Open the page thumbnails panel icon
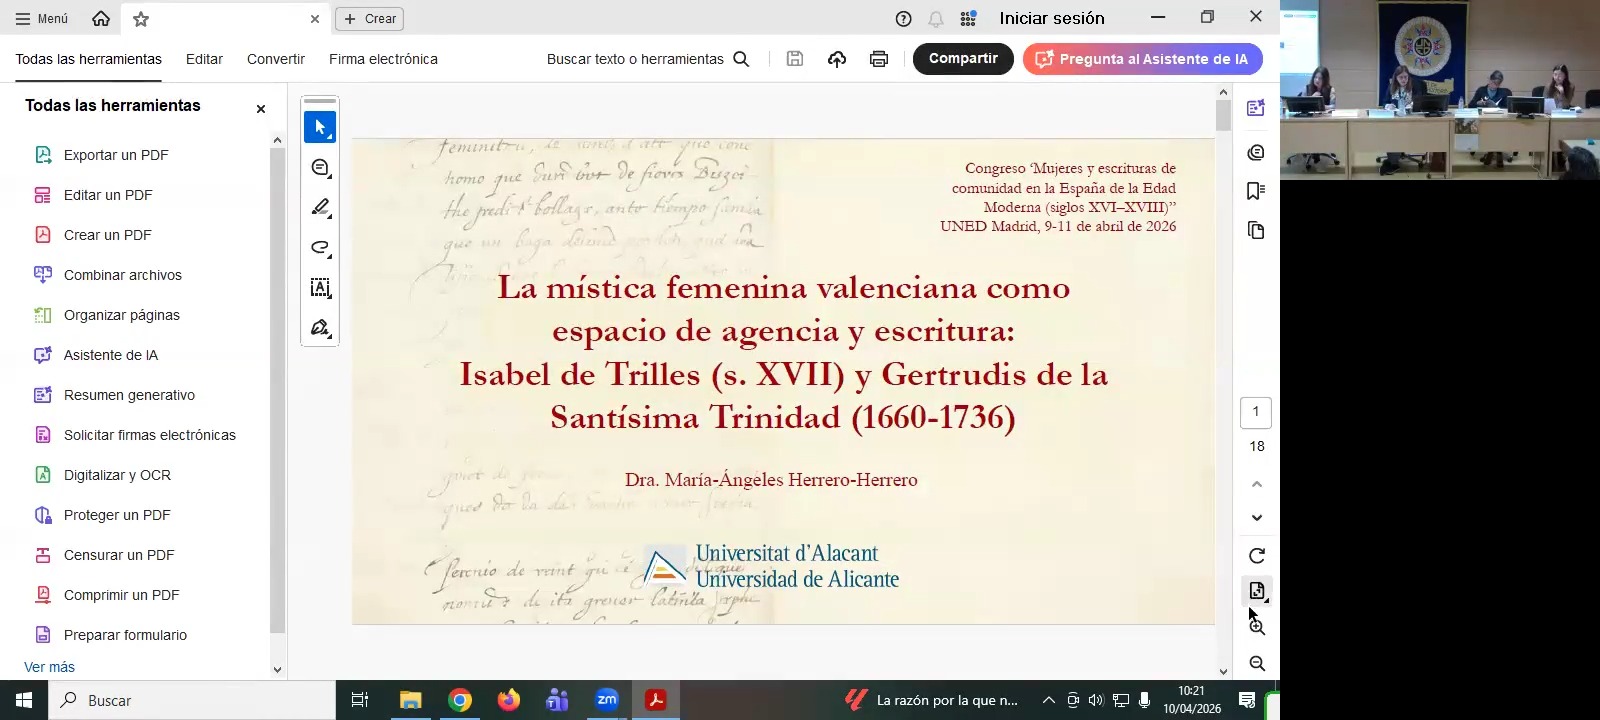 pos(1256,231)
